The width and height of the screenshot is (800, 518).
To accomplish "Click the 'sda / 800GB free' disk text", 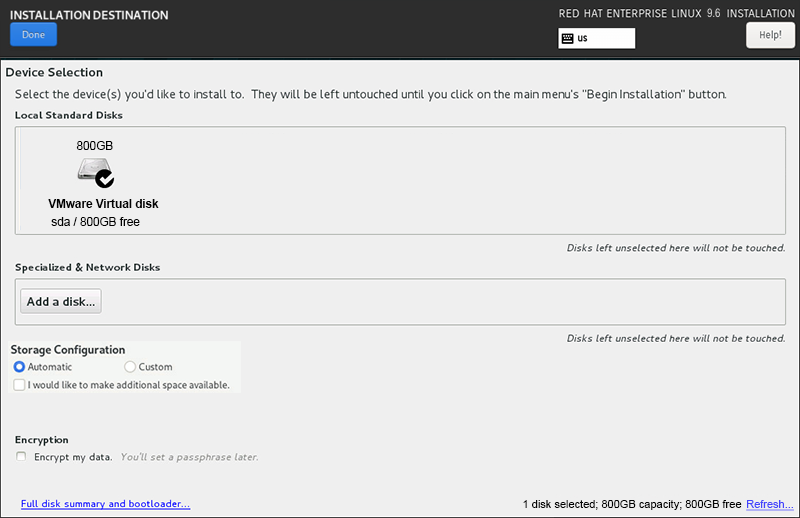I will pos(96,222).
